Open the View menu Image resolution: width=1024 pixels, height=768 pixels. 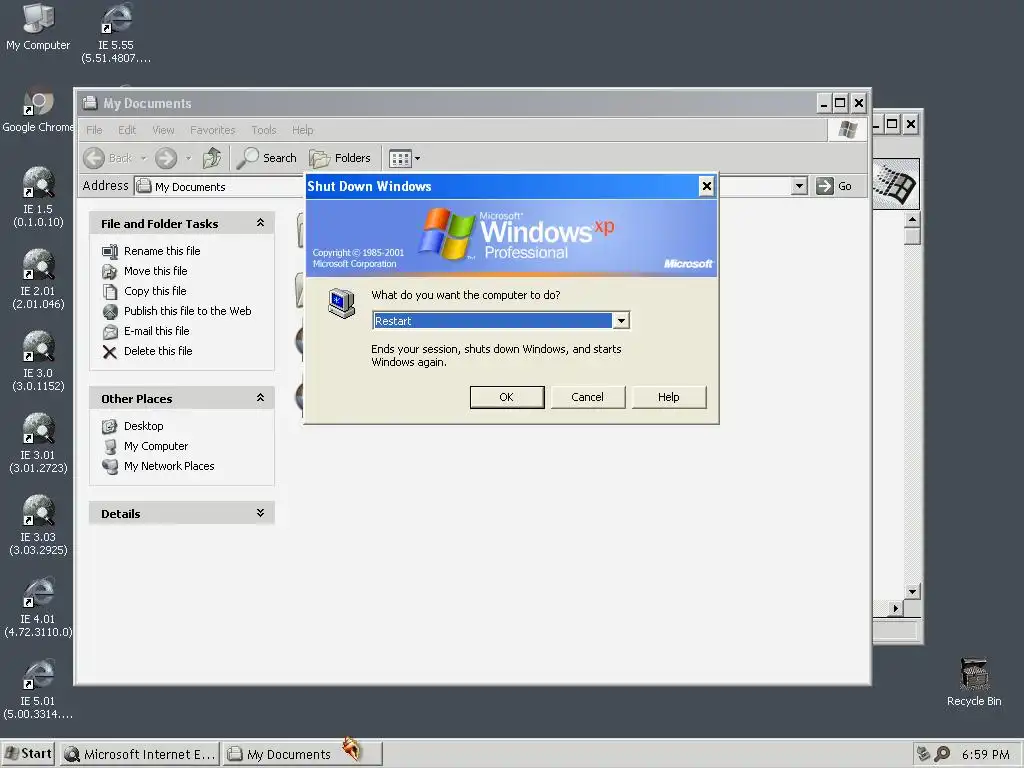pos(163,130)
